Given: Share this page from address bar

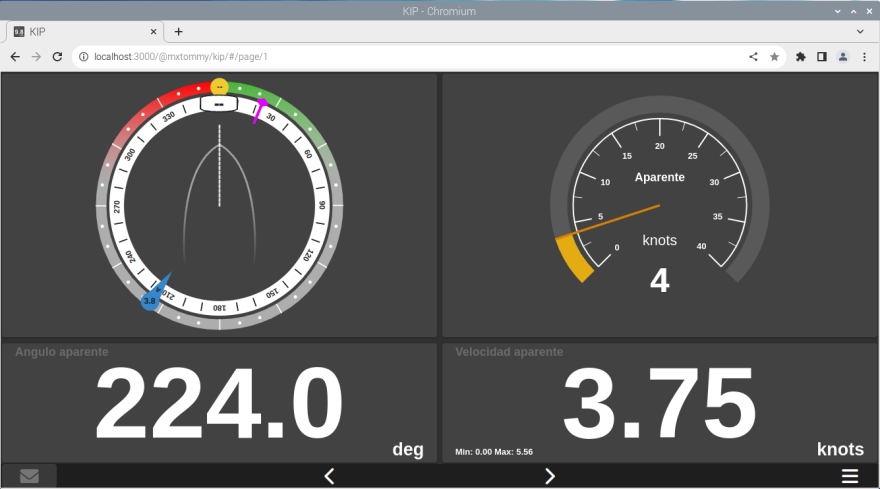Looking at the screenshot, I should pos(753,57).
